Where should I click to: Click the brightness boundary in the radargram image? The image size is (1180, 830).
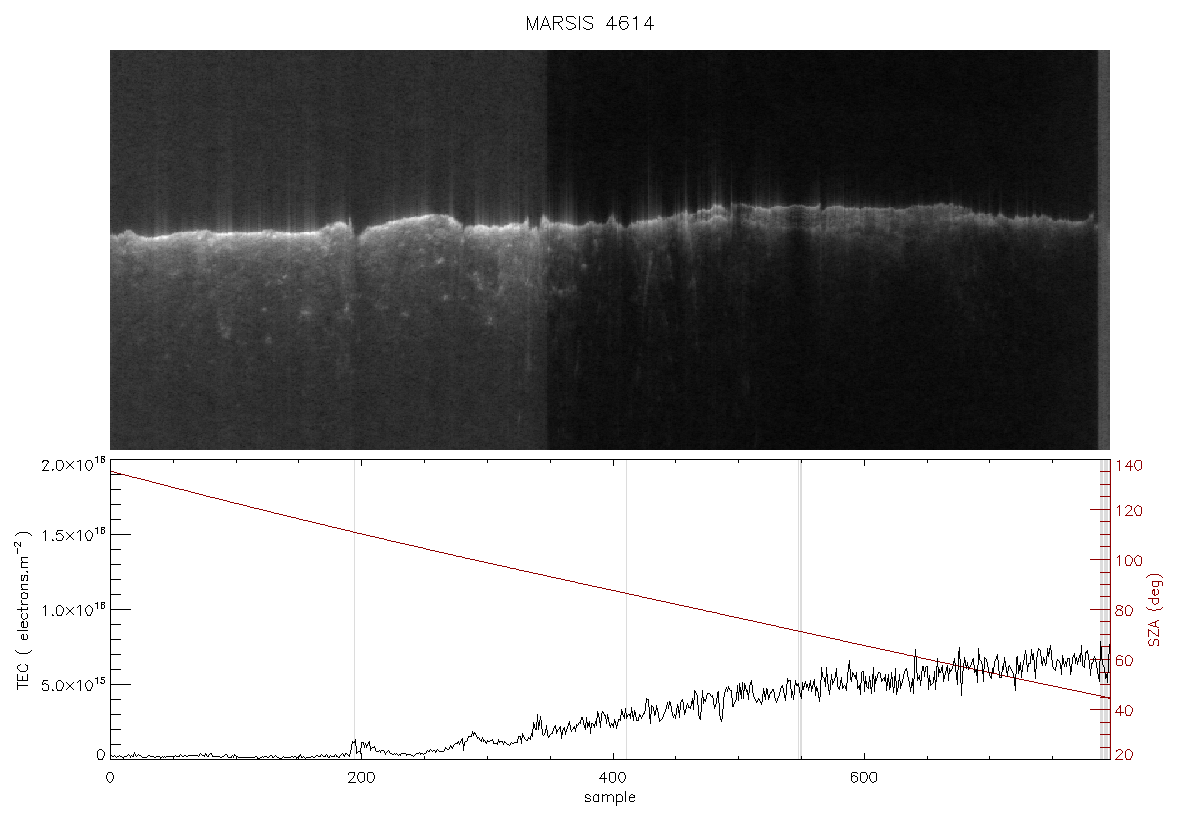pos(546,250)
